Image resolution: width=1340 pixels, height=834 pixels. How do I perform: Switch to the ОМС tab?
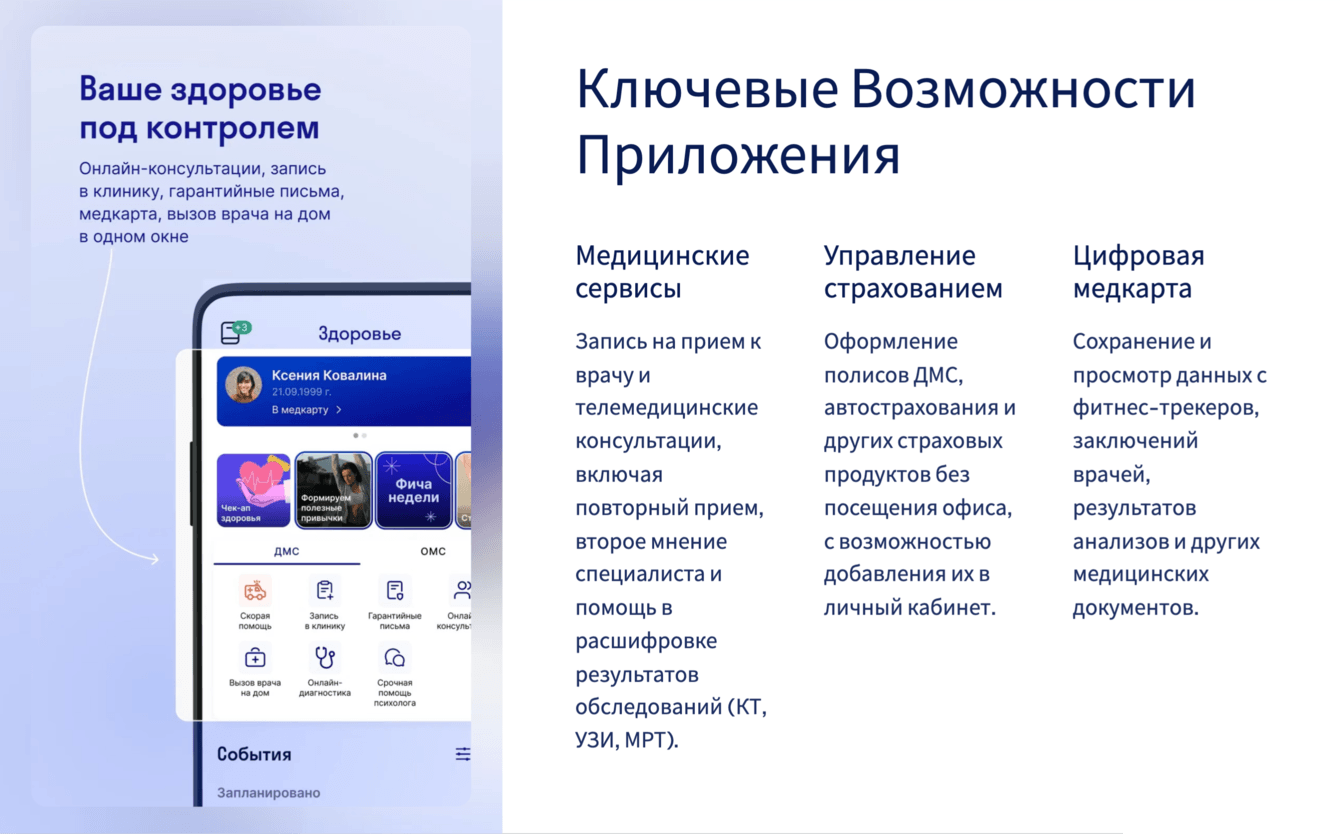click(433, 552)
